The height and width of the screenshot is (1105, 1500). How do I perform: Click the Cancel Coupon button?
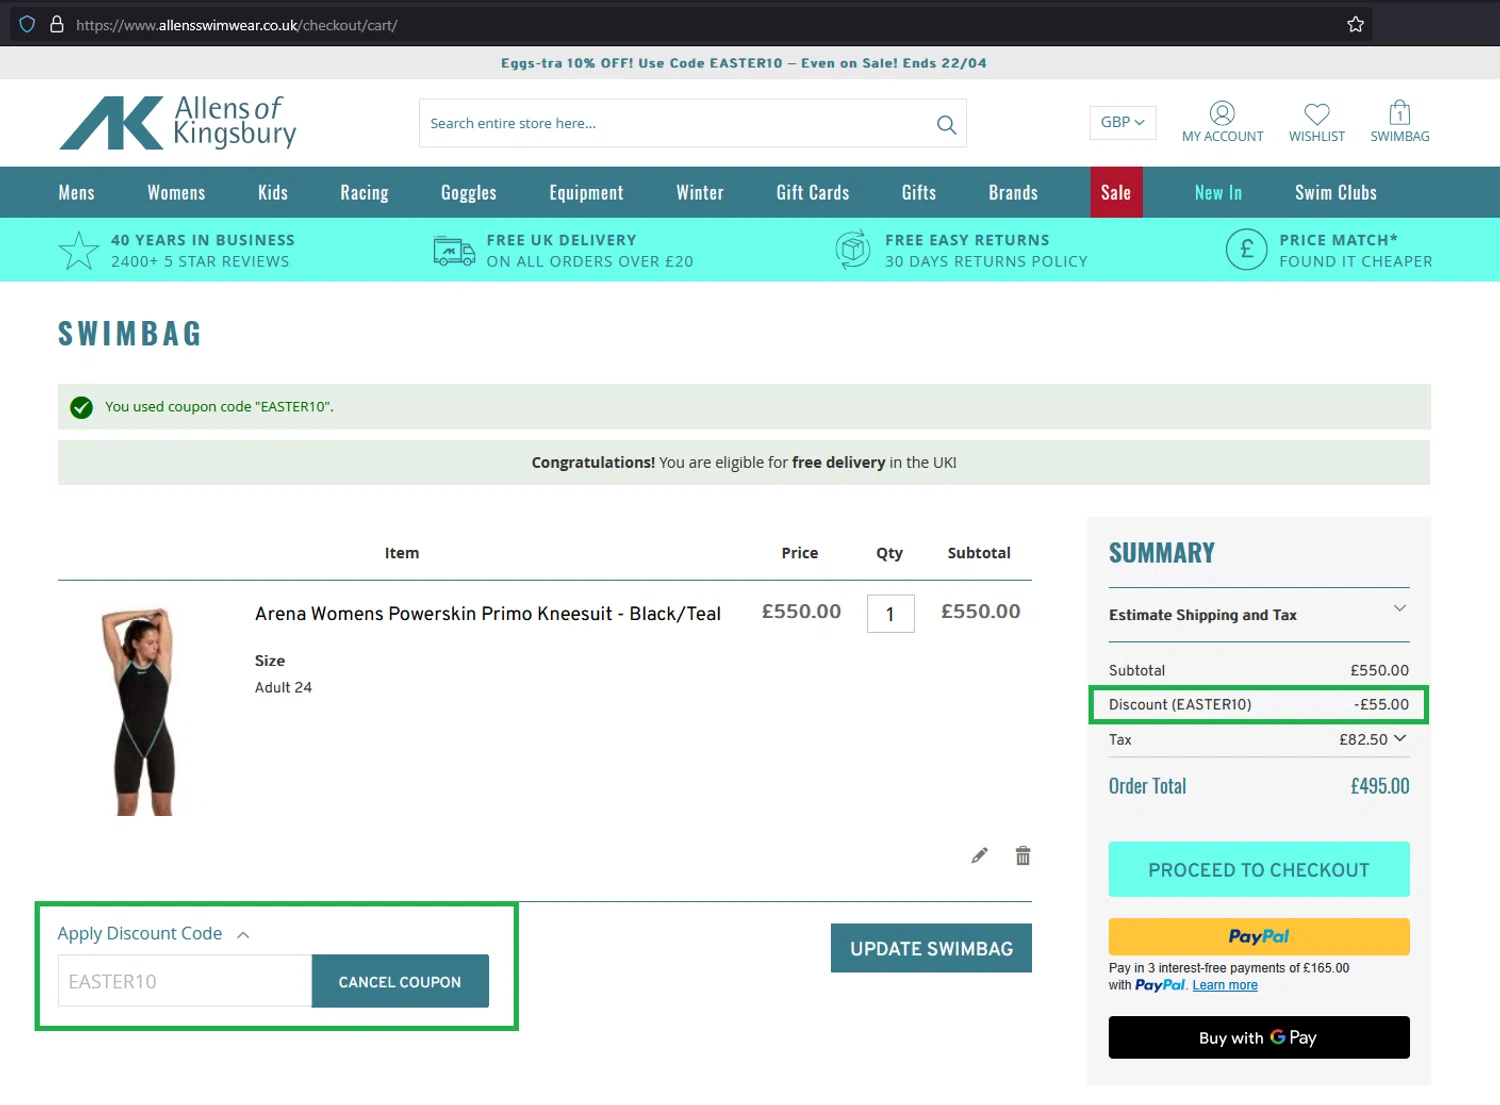[400, 981]
